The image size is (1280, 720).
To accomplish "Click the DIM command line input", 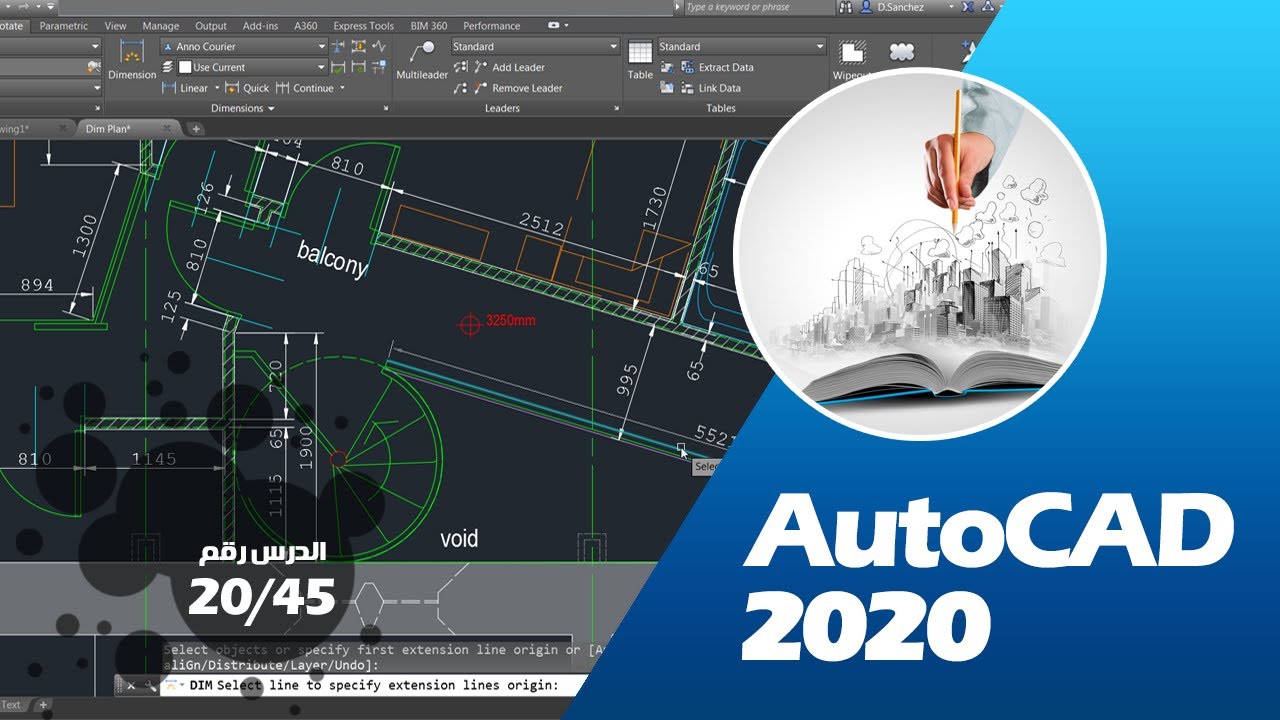I will pyautogui.click(x=374, y=685).
